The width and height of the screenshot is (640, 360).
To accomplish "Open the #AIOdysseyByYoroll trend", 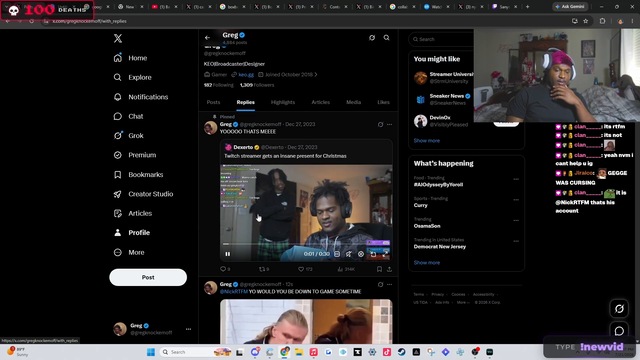I will (x=438, y=184).
